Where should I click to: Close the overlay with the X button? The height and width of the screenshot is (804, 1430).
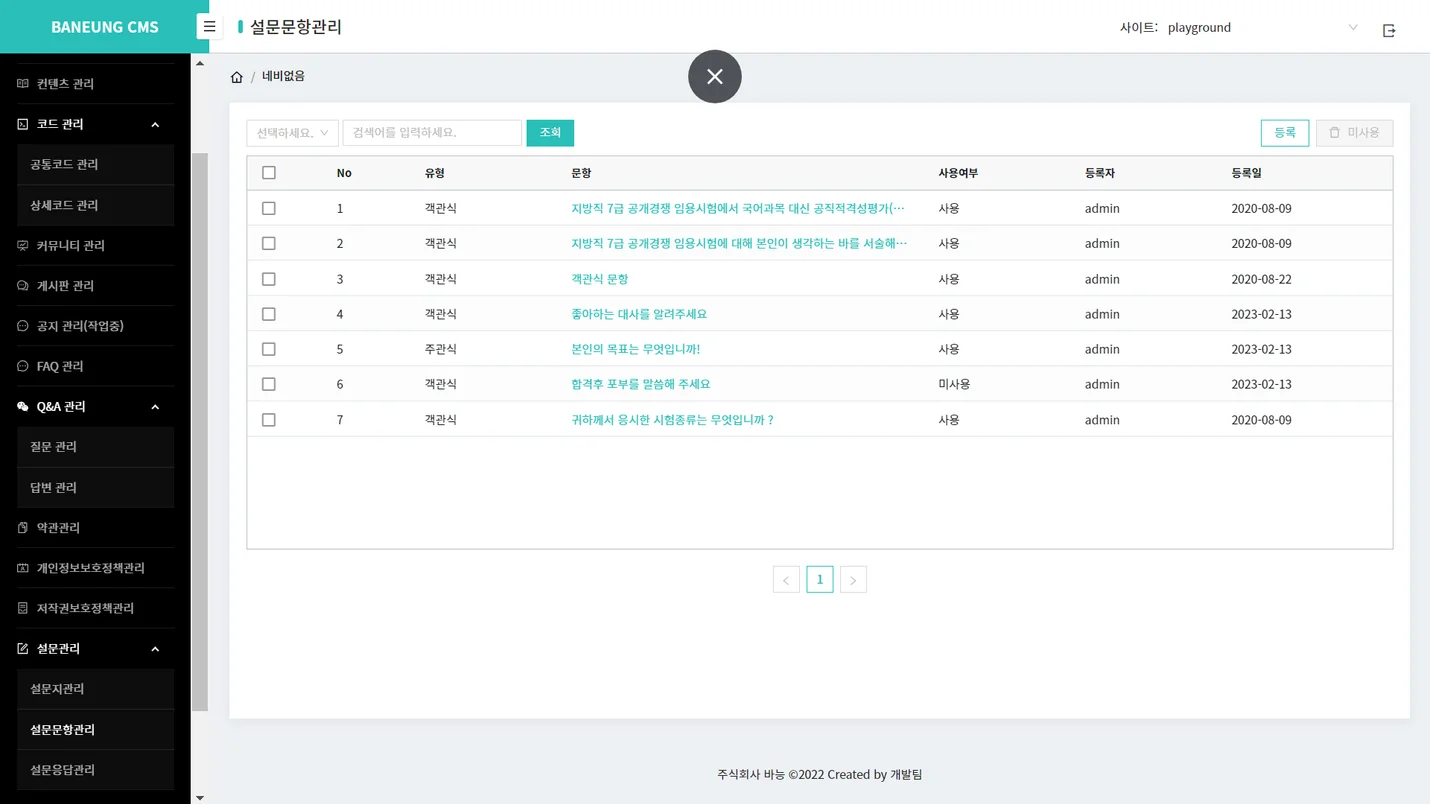[715, 76]
